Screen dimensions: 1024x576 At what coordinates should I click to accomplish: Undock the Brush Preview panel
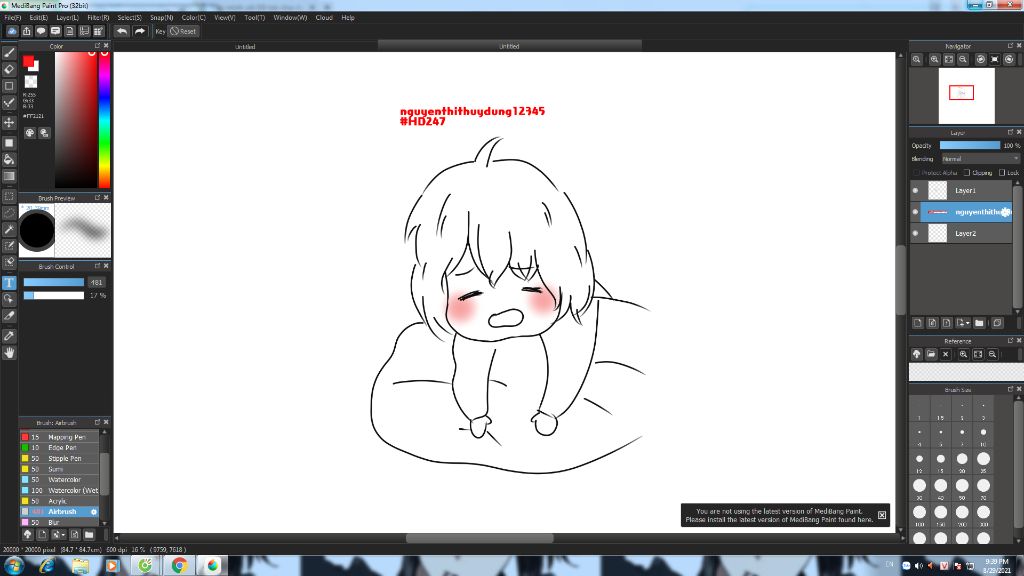click(97, 197)
